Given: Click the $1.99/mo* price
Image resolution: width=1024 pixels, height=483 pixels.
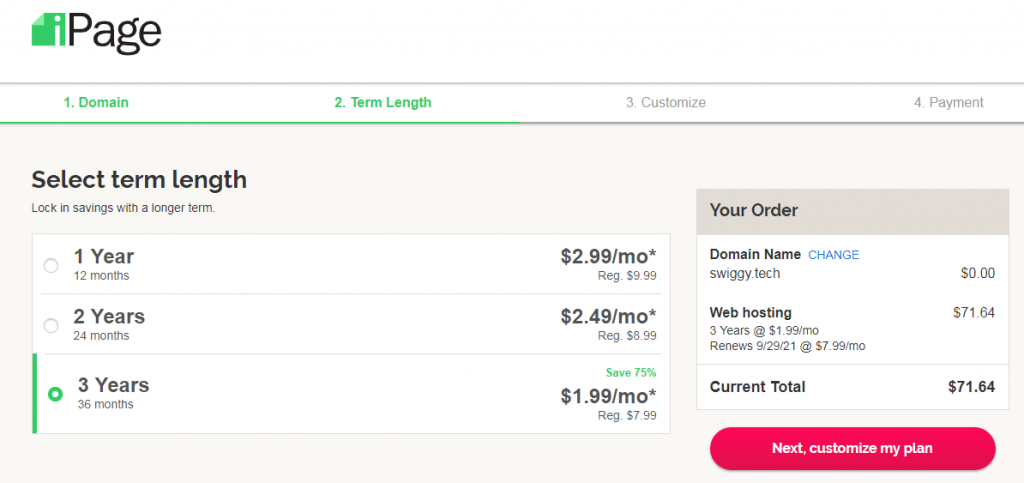Looking at the screenshot, I should pyautogui.click(x=608, y=396).
